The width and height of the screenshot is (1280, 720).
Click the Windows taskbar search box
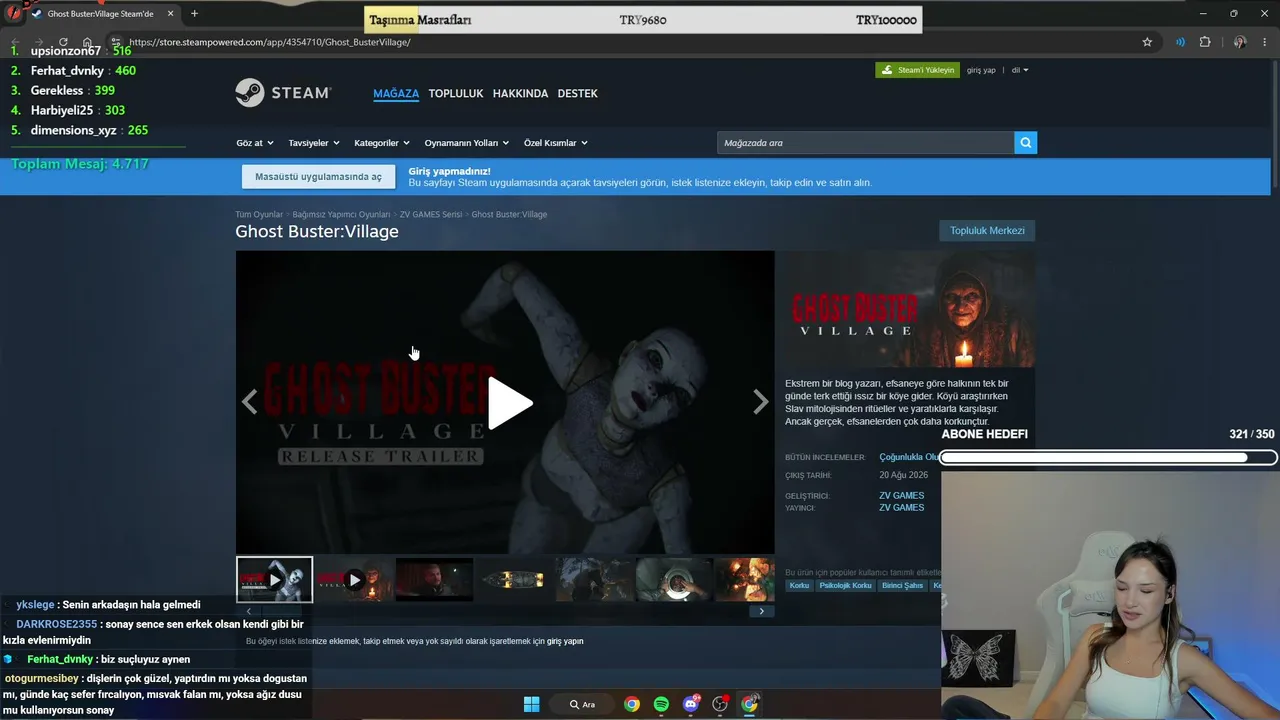(x=583, y=704)
